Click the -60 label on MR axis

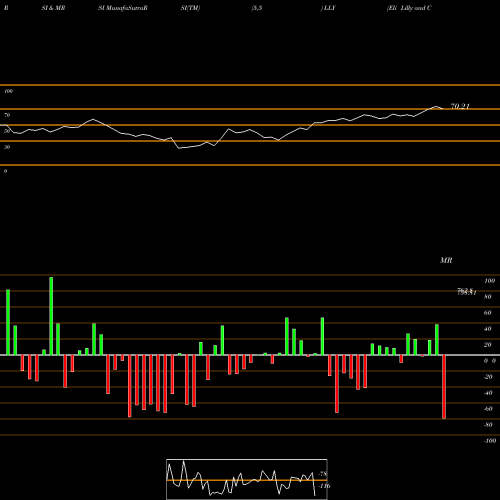pyautogui.click(x=488, y=409)
